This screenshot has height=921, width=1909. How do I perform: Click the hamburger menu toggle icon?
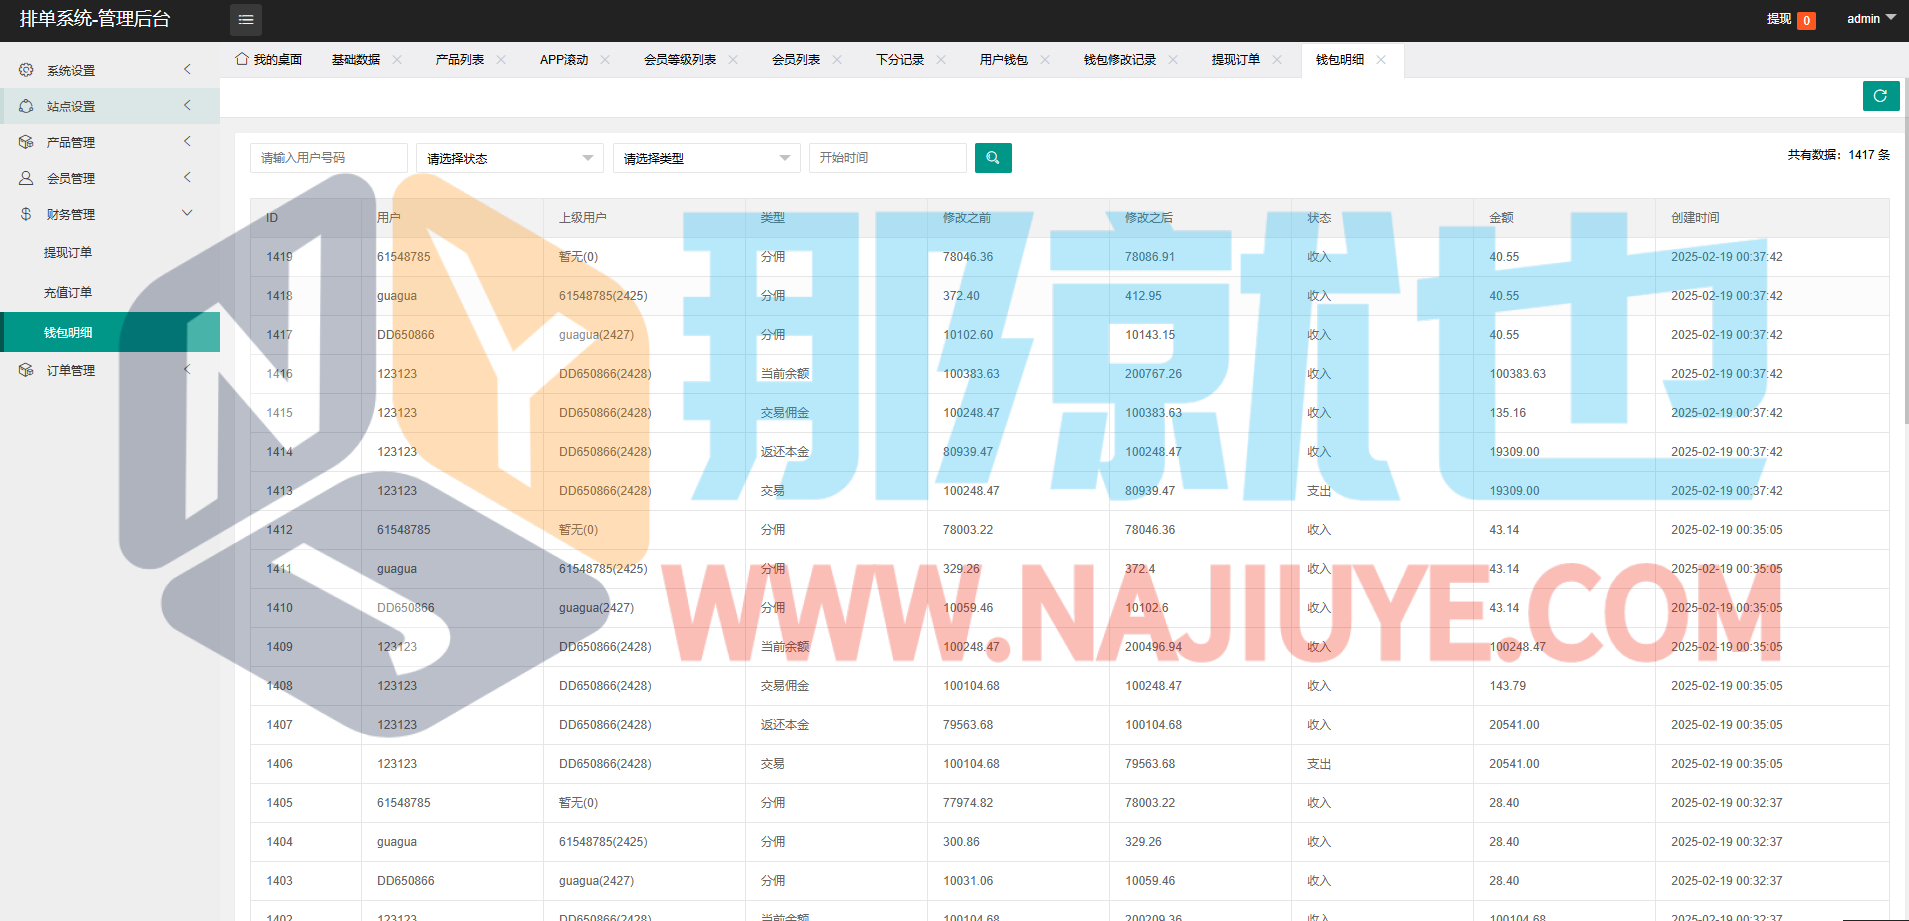click(x=246, y=20)
